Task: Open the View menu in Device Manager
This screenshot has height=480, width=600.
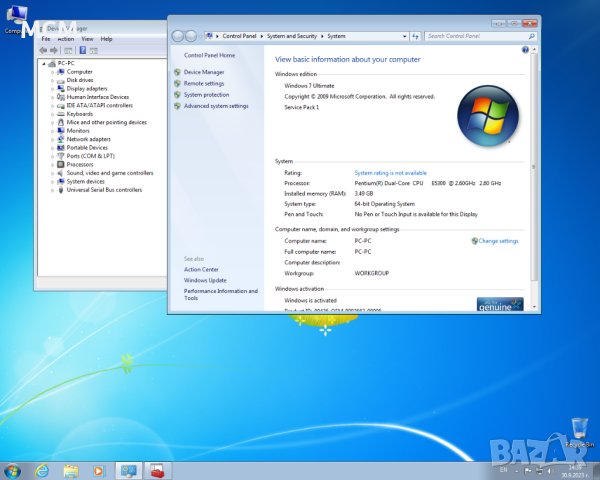Action: coord(87,39)
